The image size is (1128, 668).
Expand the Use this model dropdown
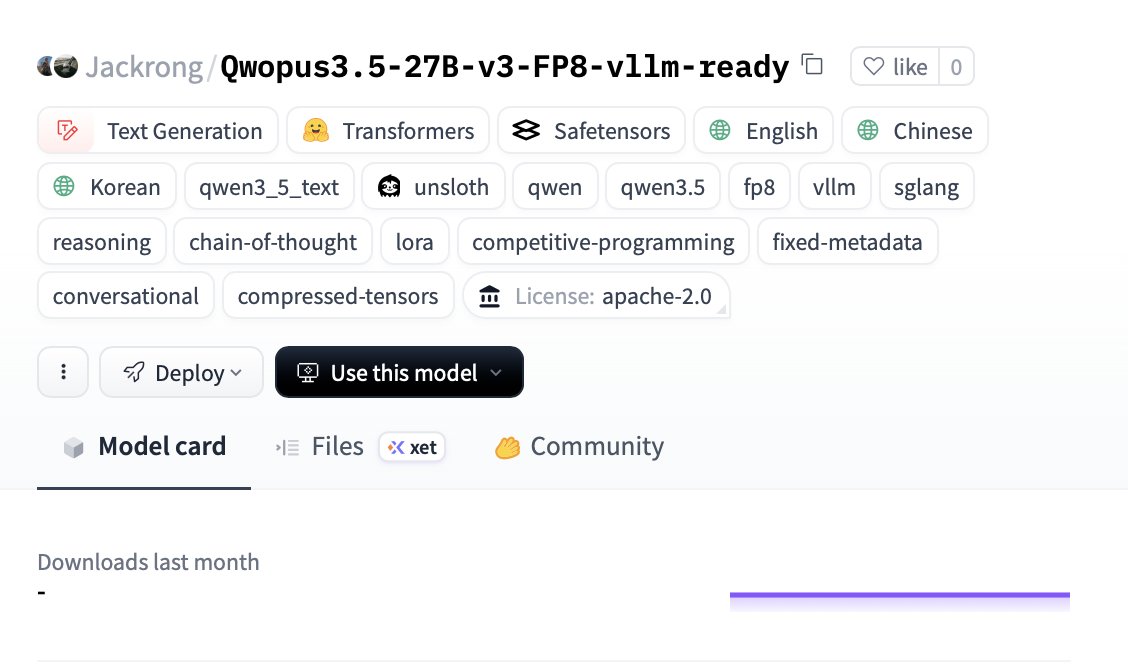[x=399, y=372]
